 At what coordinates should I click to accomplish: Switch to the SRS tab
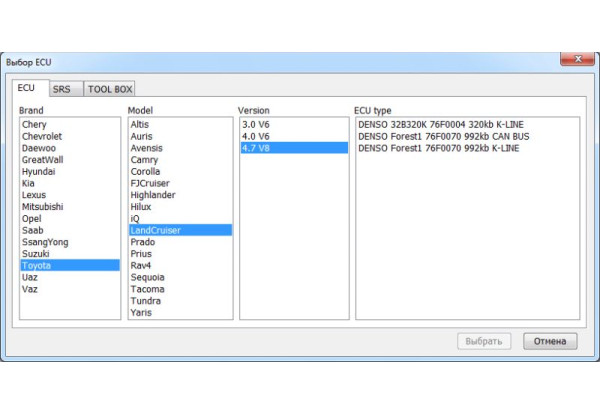click(x=62, y=89)
